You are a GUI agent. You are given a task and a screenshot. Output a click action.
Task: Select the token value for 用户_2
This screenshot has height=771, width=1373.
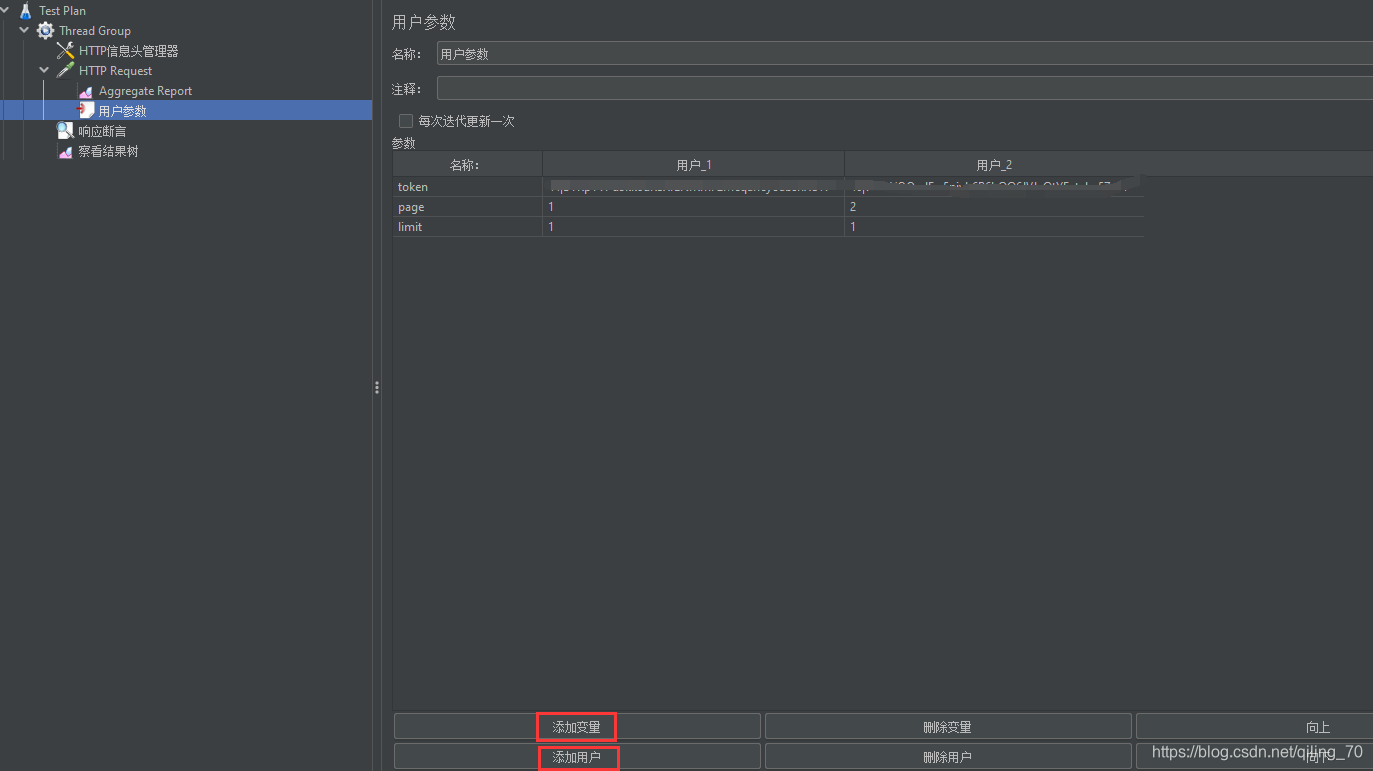(x=994, y=187)
